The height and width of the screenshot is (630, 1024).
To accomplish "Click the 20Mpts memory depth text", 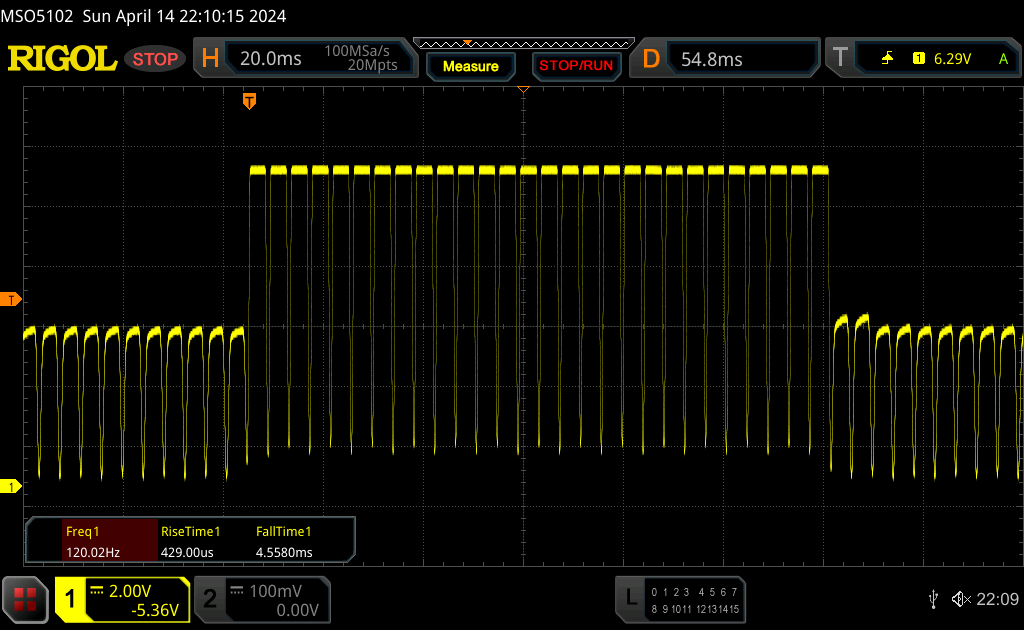I will coord(372,65).
